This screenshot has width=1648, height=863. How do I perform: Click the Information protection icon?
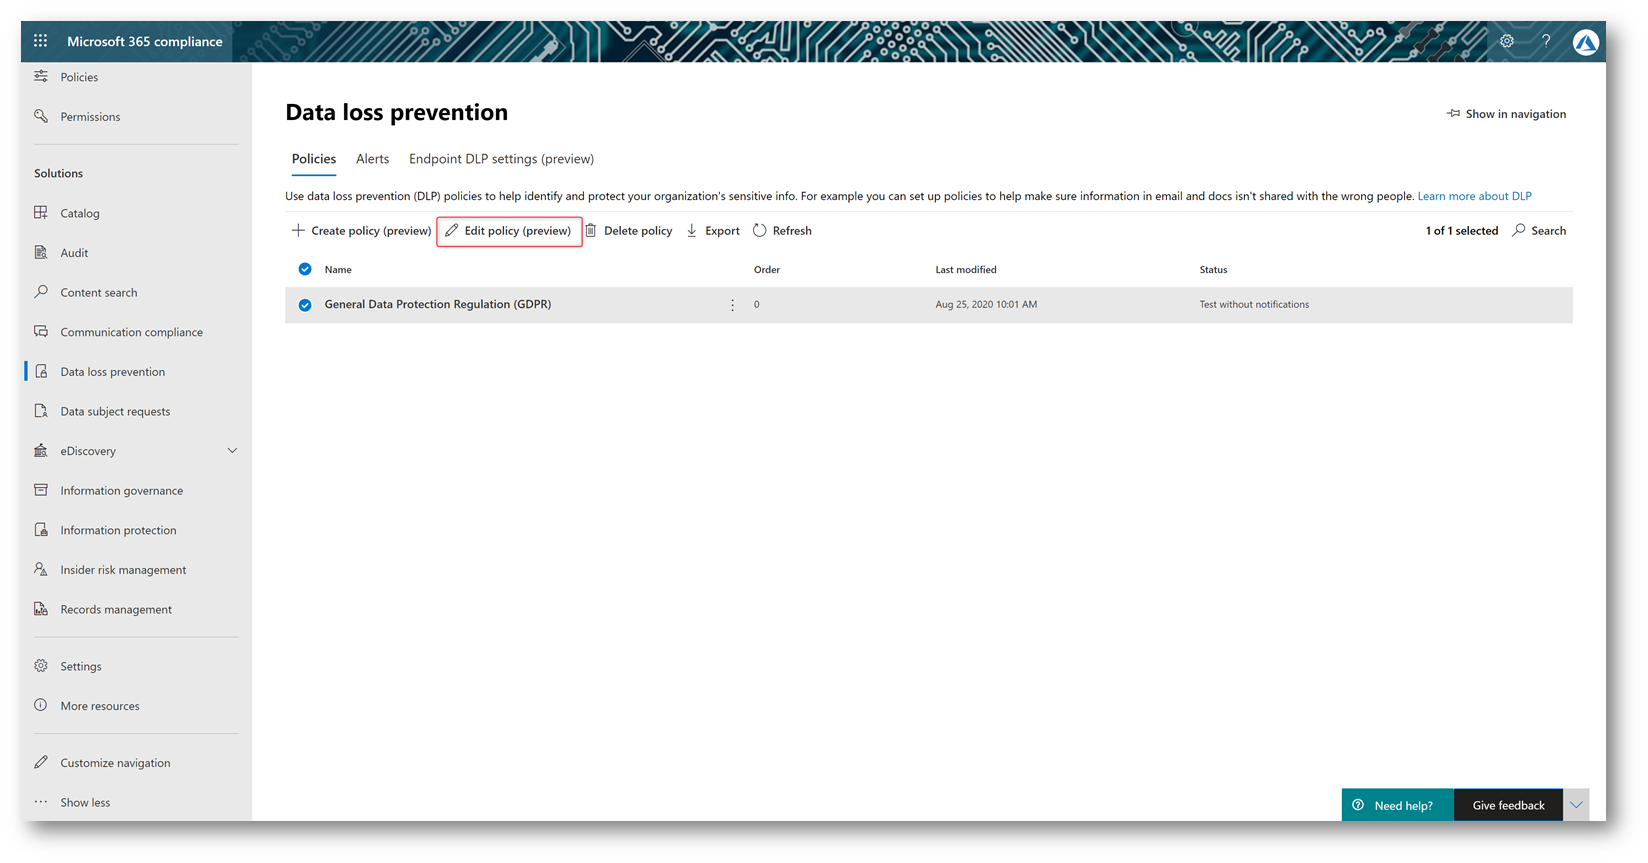click(x=41, y=530)
